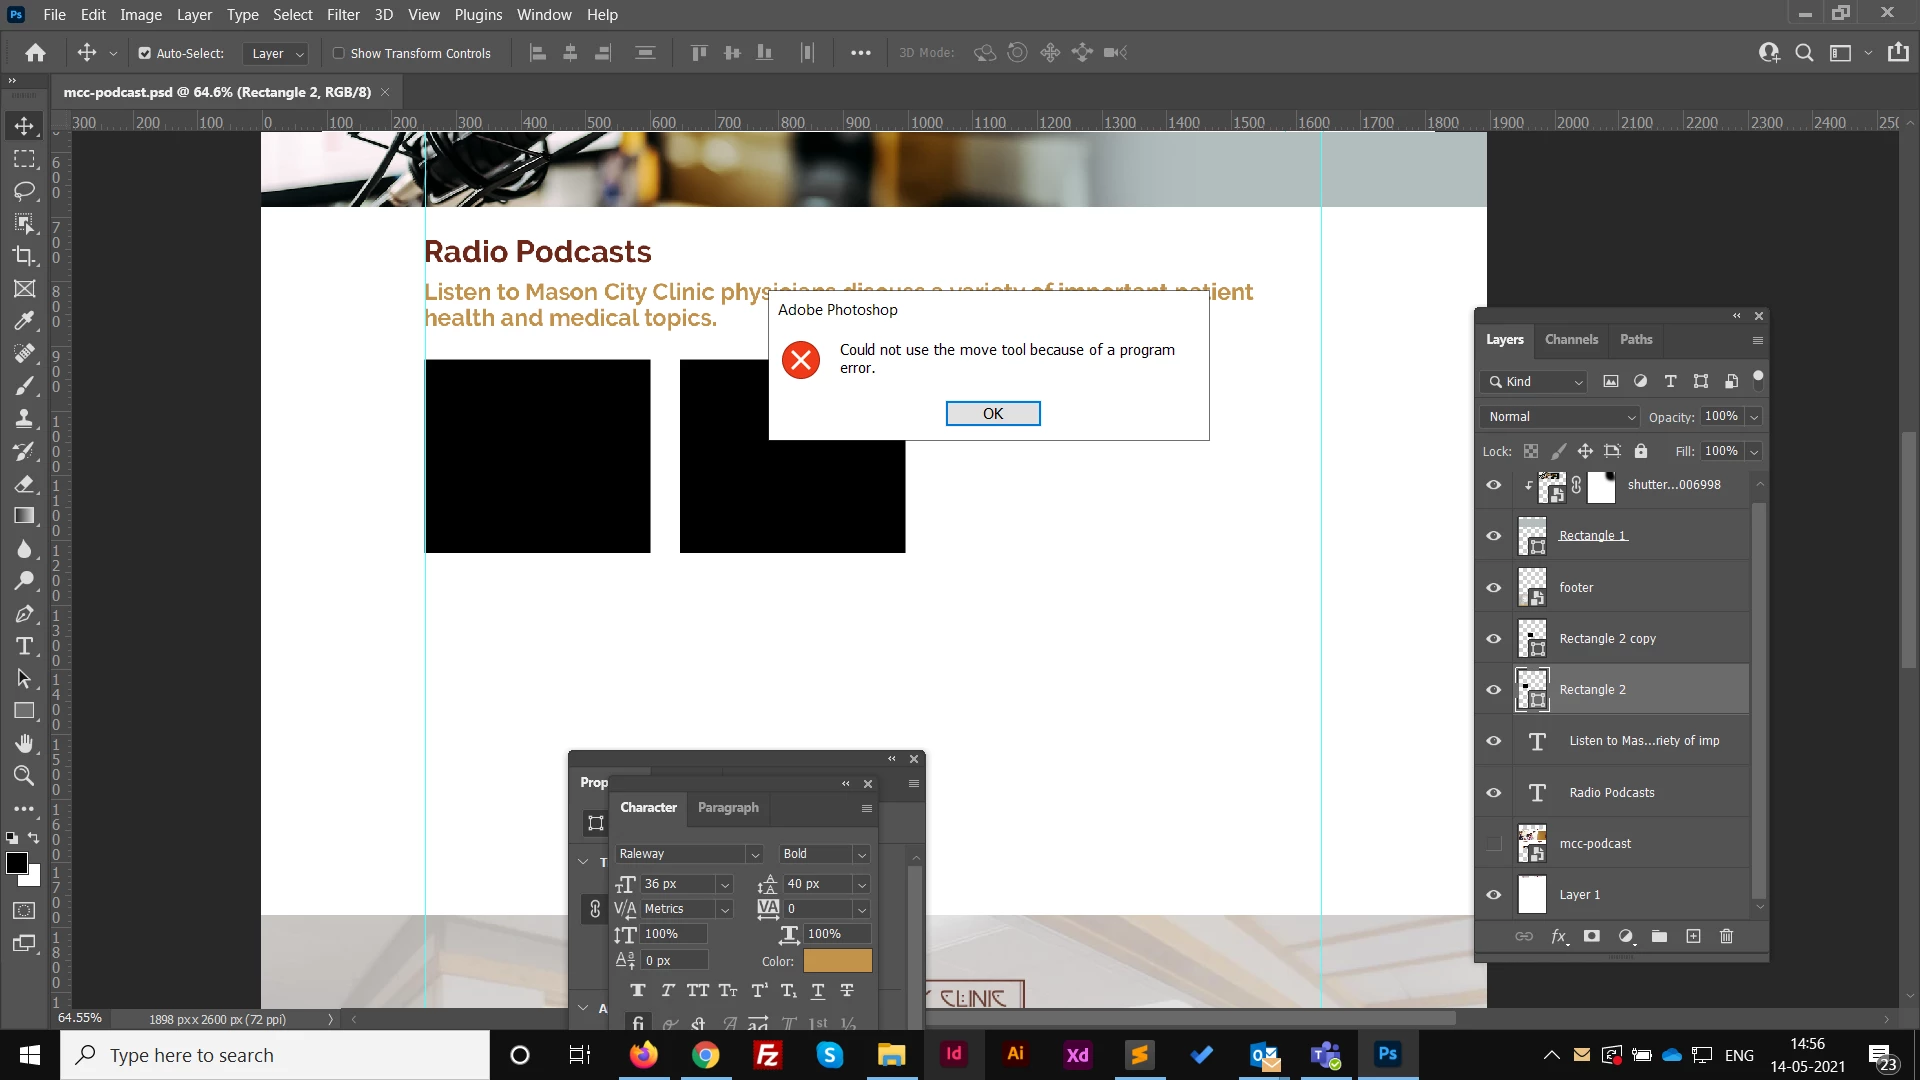Viewport: 1920px width, 1080px height.
Task: Select the Zoom tool
Action: 24,776
